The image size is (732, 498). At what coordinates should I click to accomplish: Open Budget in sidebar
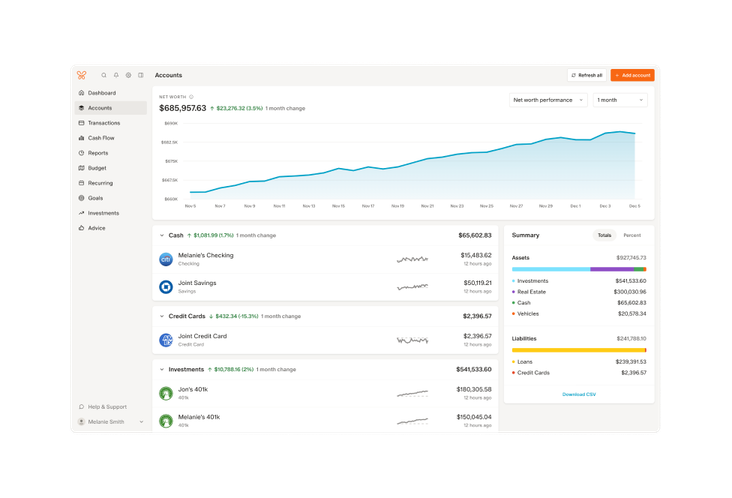coord(111,168)
